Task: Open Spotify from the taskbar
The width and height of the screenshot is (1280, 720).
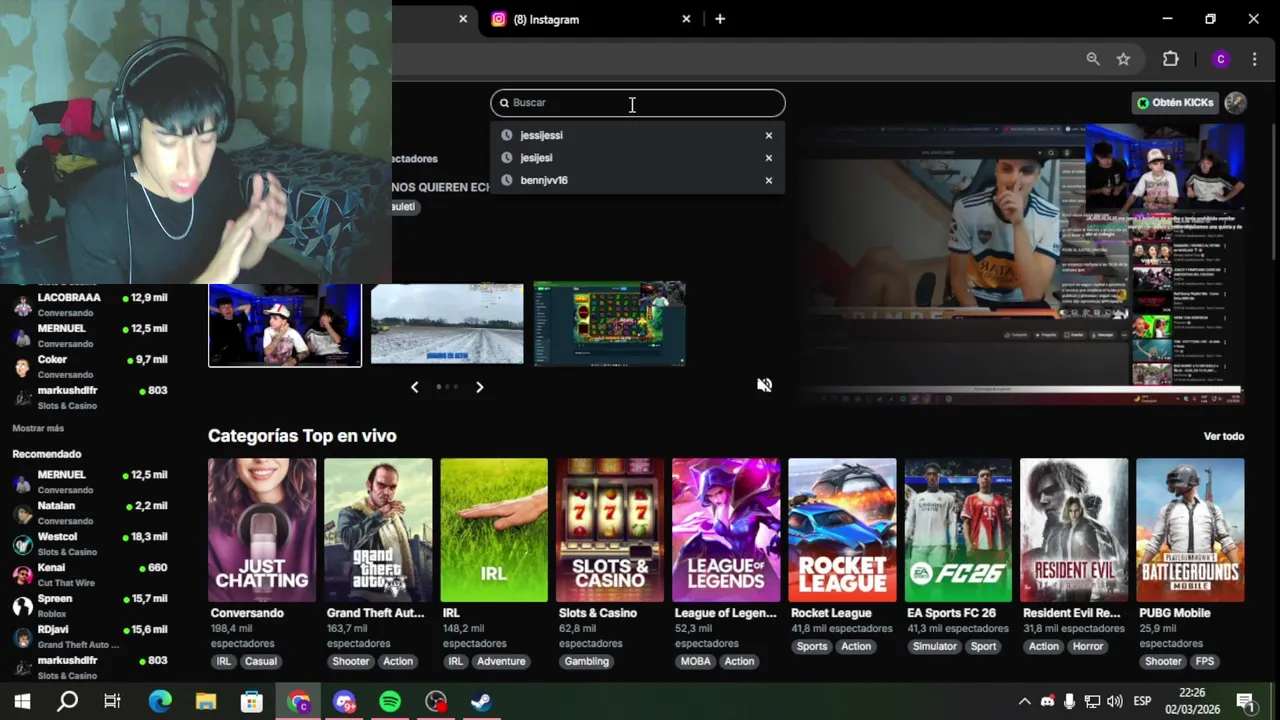Action: pos(390,702)
